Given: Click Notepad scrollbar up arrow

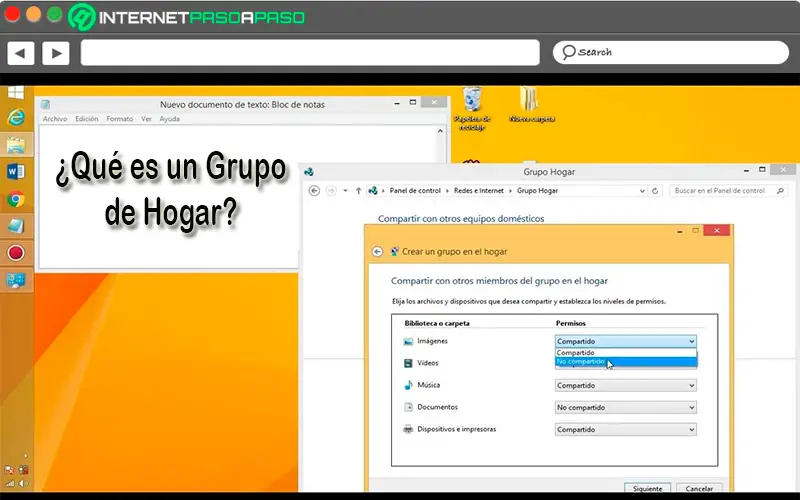Looking at the screenshot, I should coord(440,131).
